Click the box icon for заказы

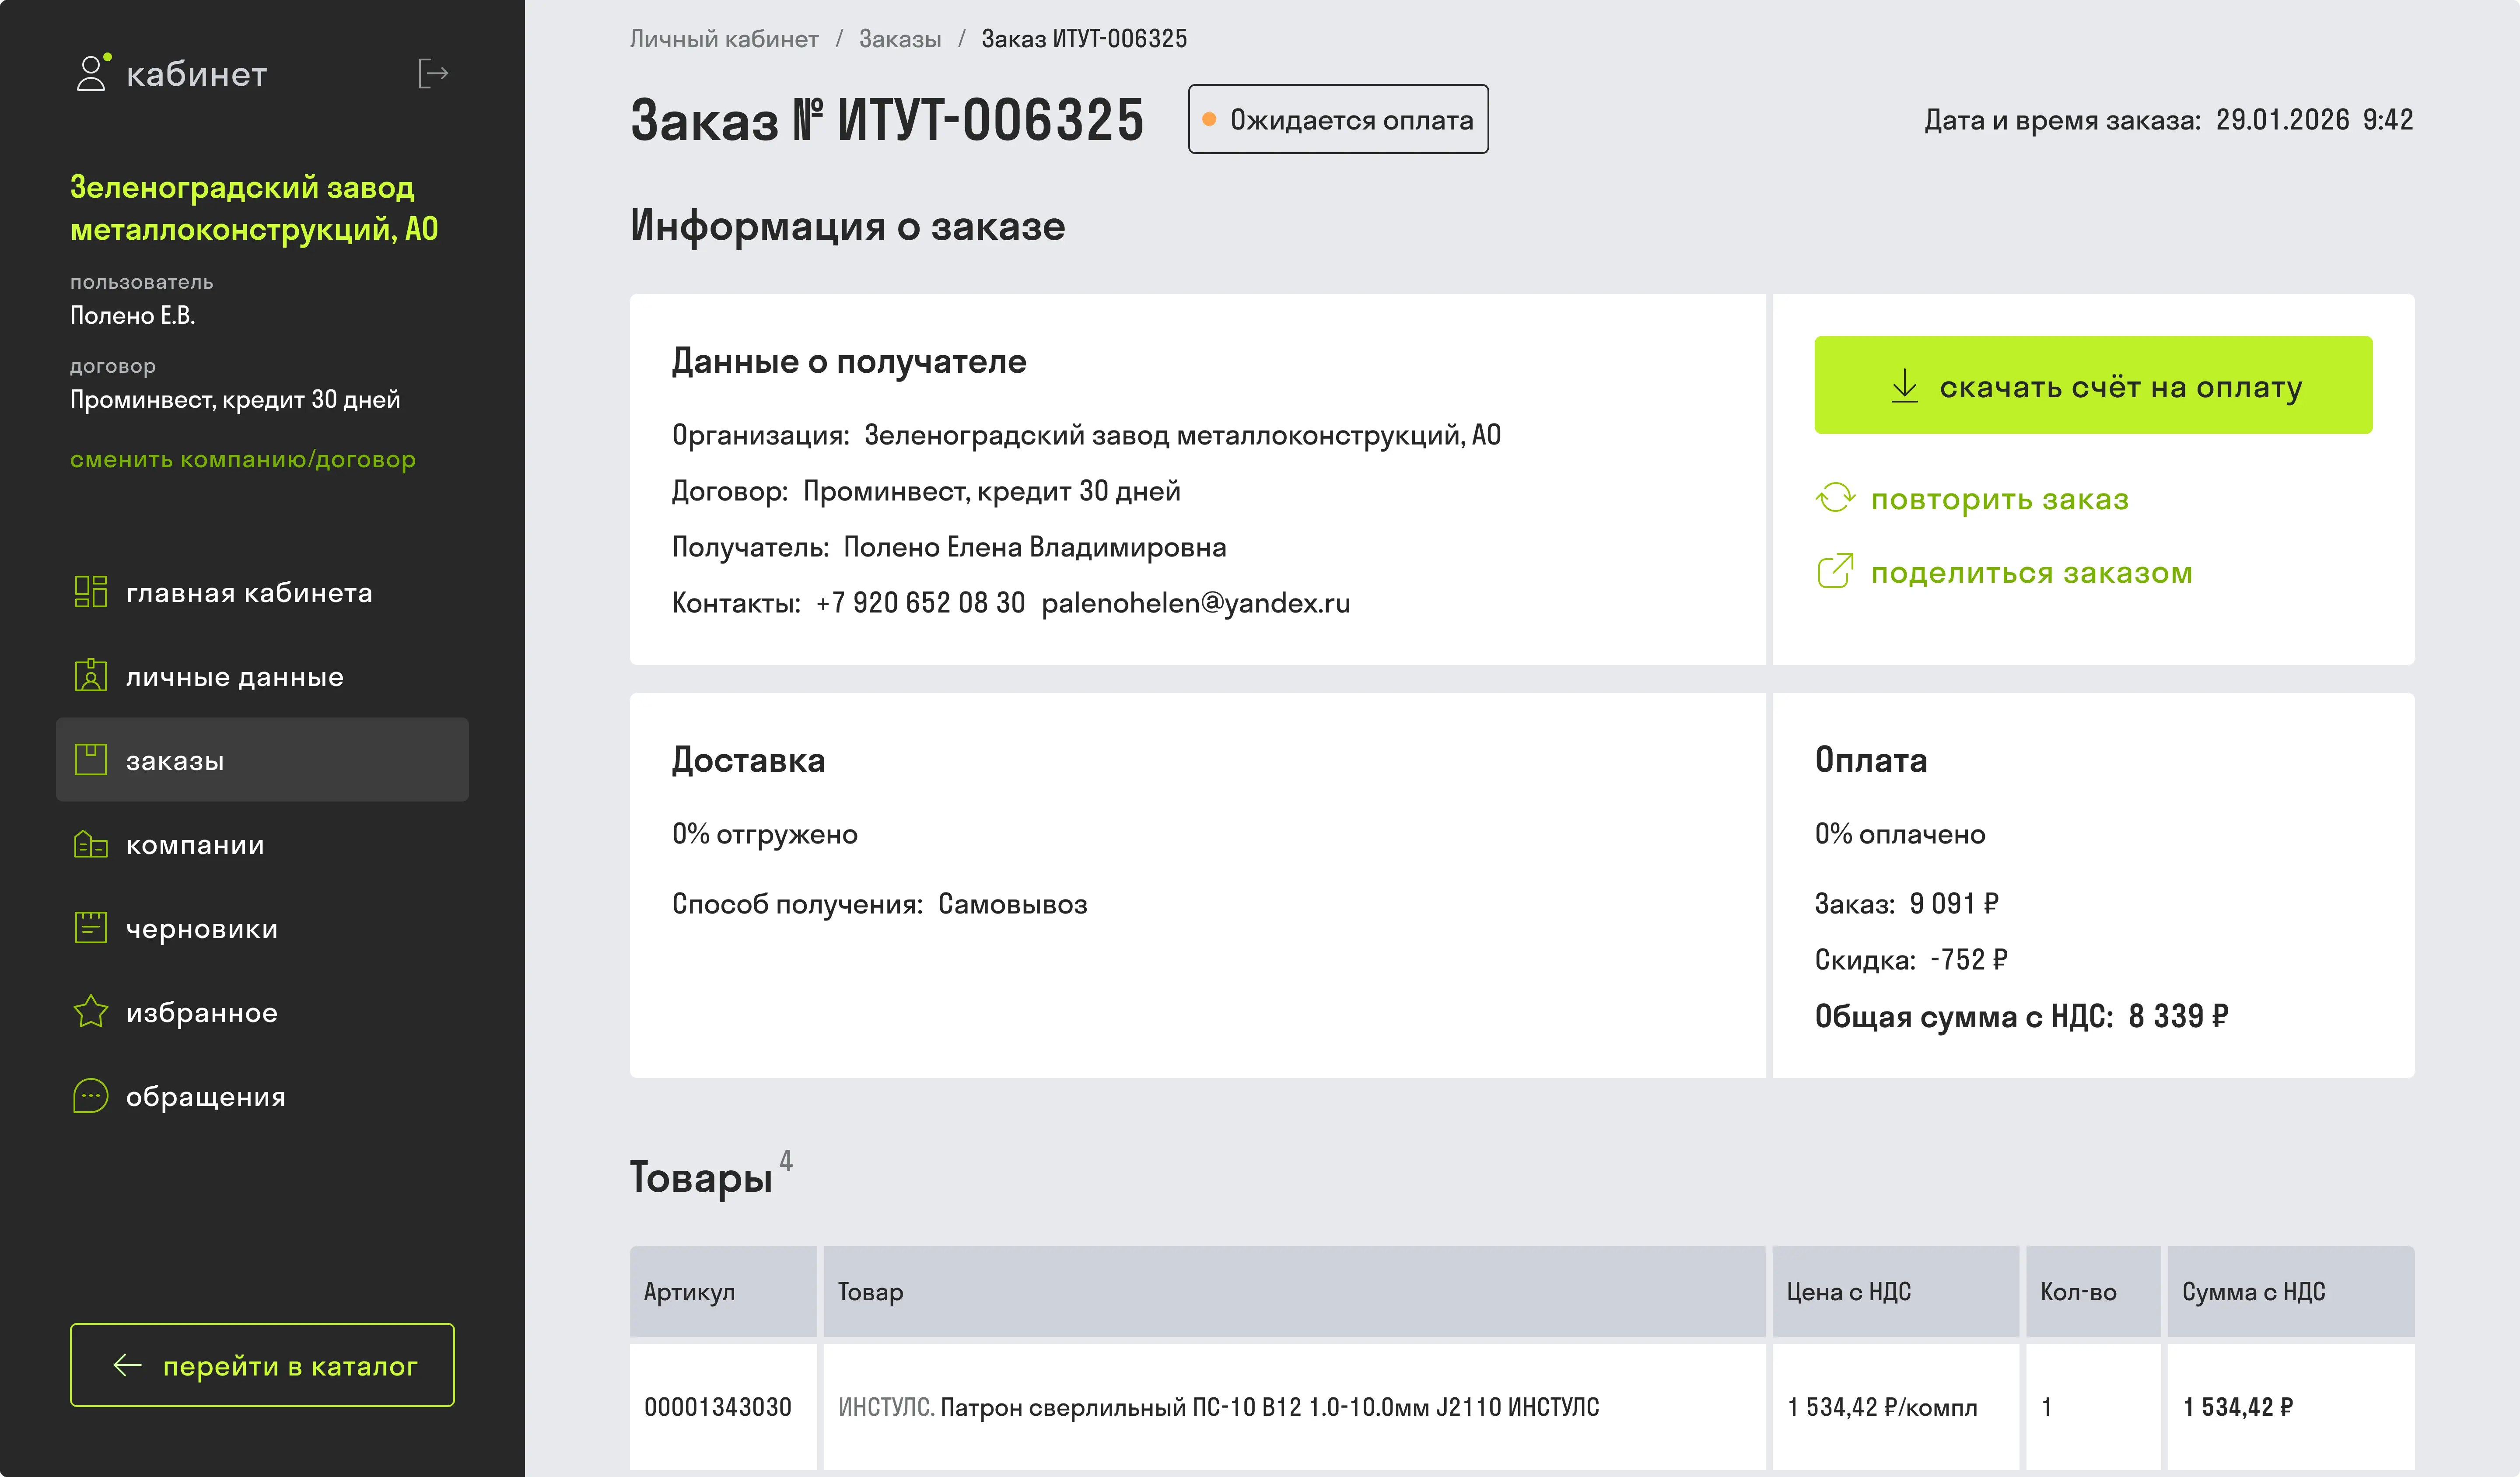point(91,760)
